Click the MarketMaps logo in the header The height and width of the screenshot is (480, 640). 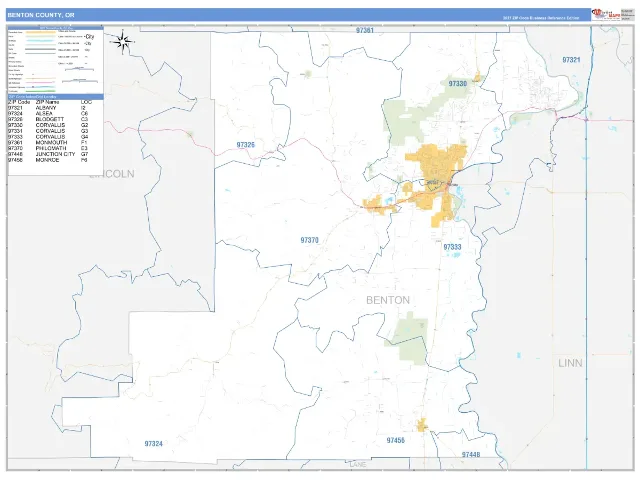pyautogui.click(x=606, y=15)
